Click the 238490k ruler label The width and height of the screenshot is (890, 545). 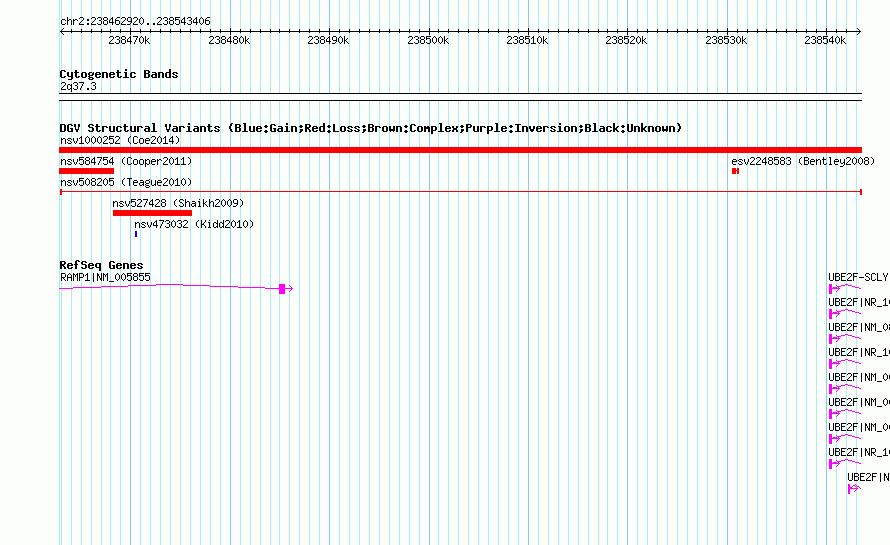328,40
